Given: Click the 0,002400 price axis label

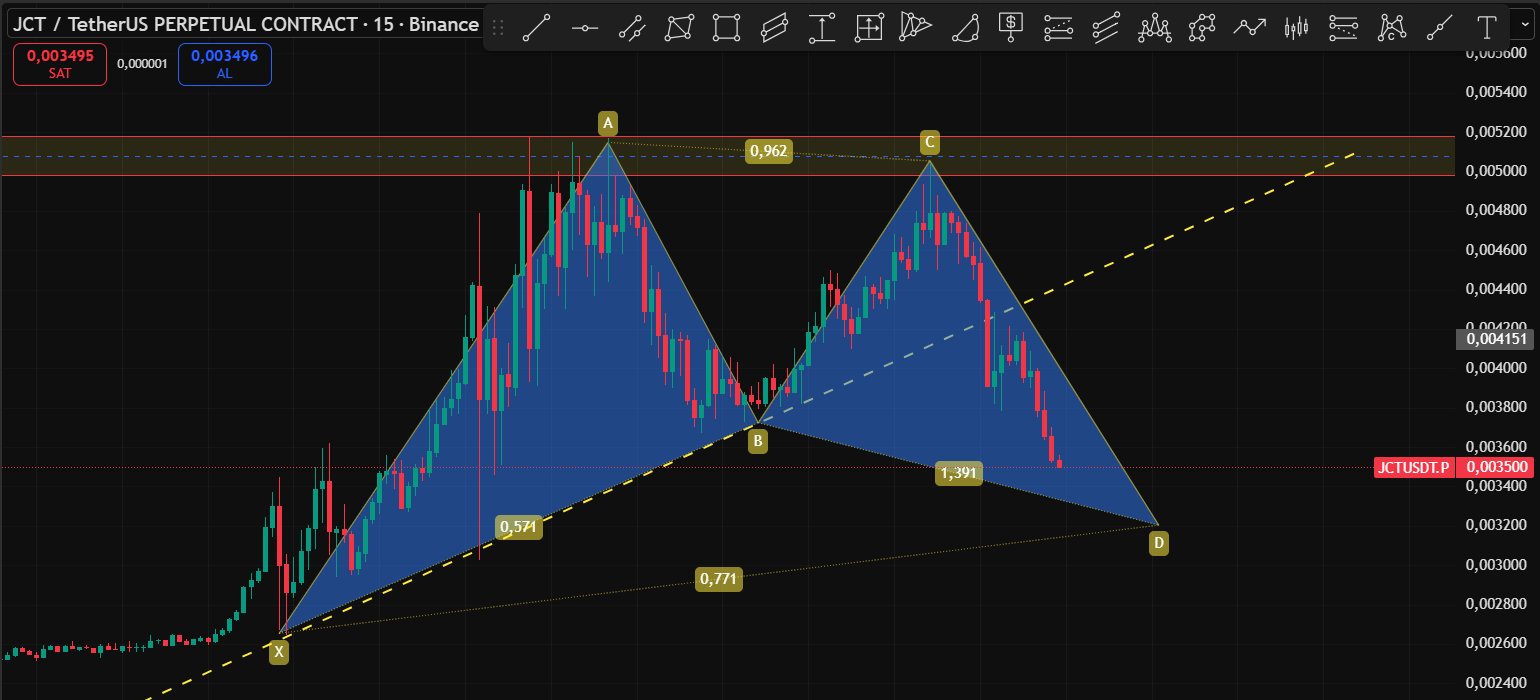Looking at the screenshot, I should (1496, 683).
